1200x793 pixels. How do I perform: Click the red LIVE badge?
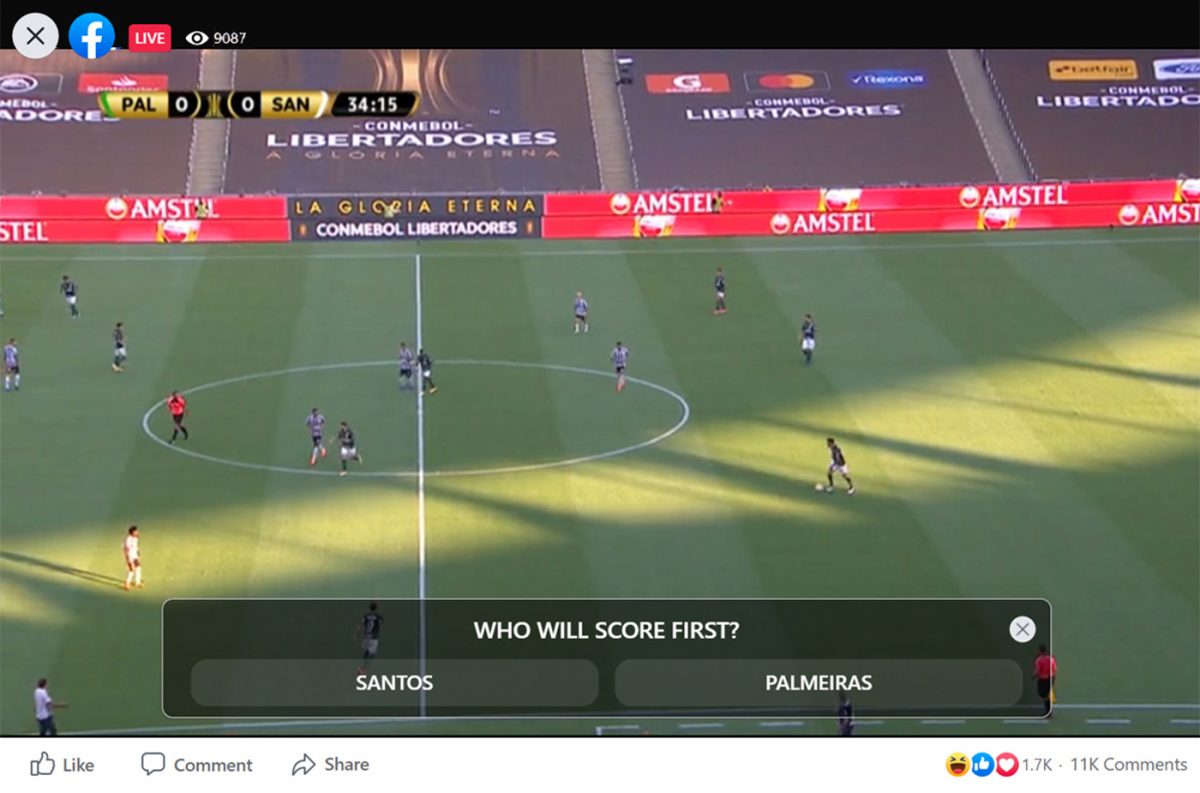150,38
